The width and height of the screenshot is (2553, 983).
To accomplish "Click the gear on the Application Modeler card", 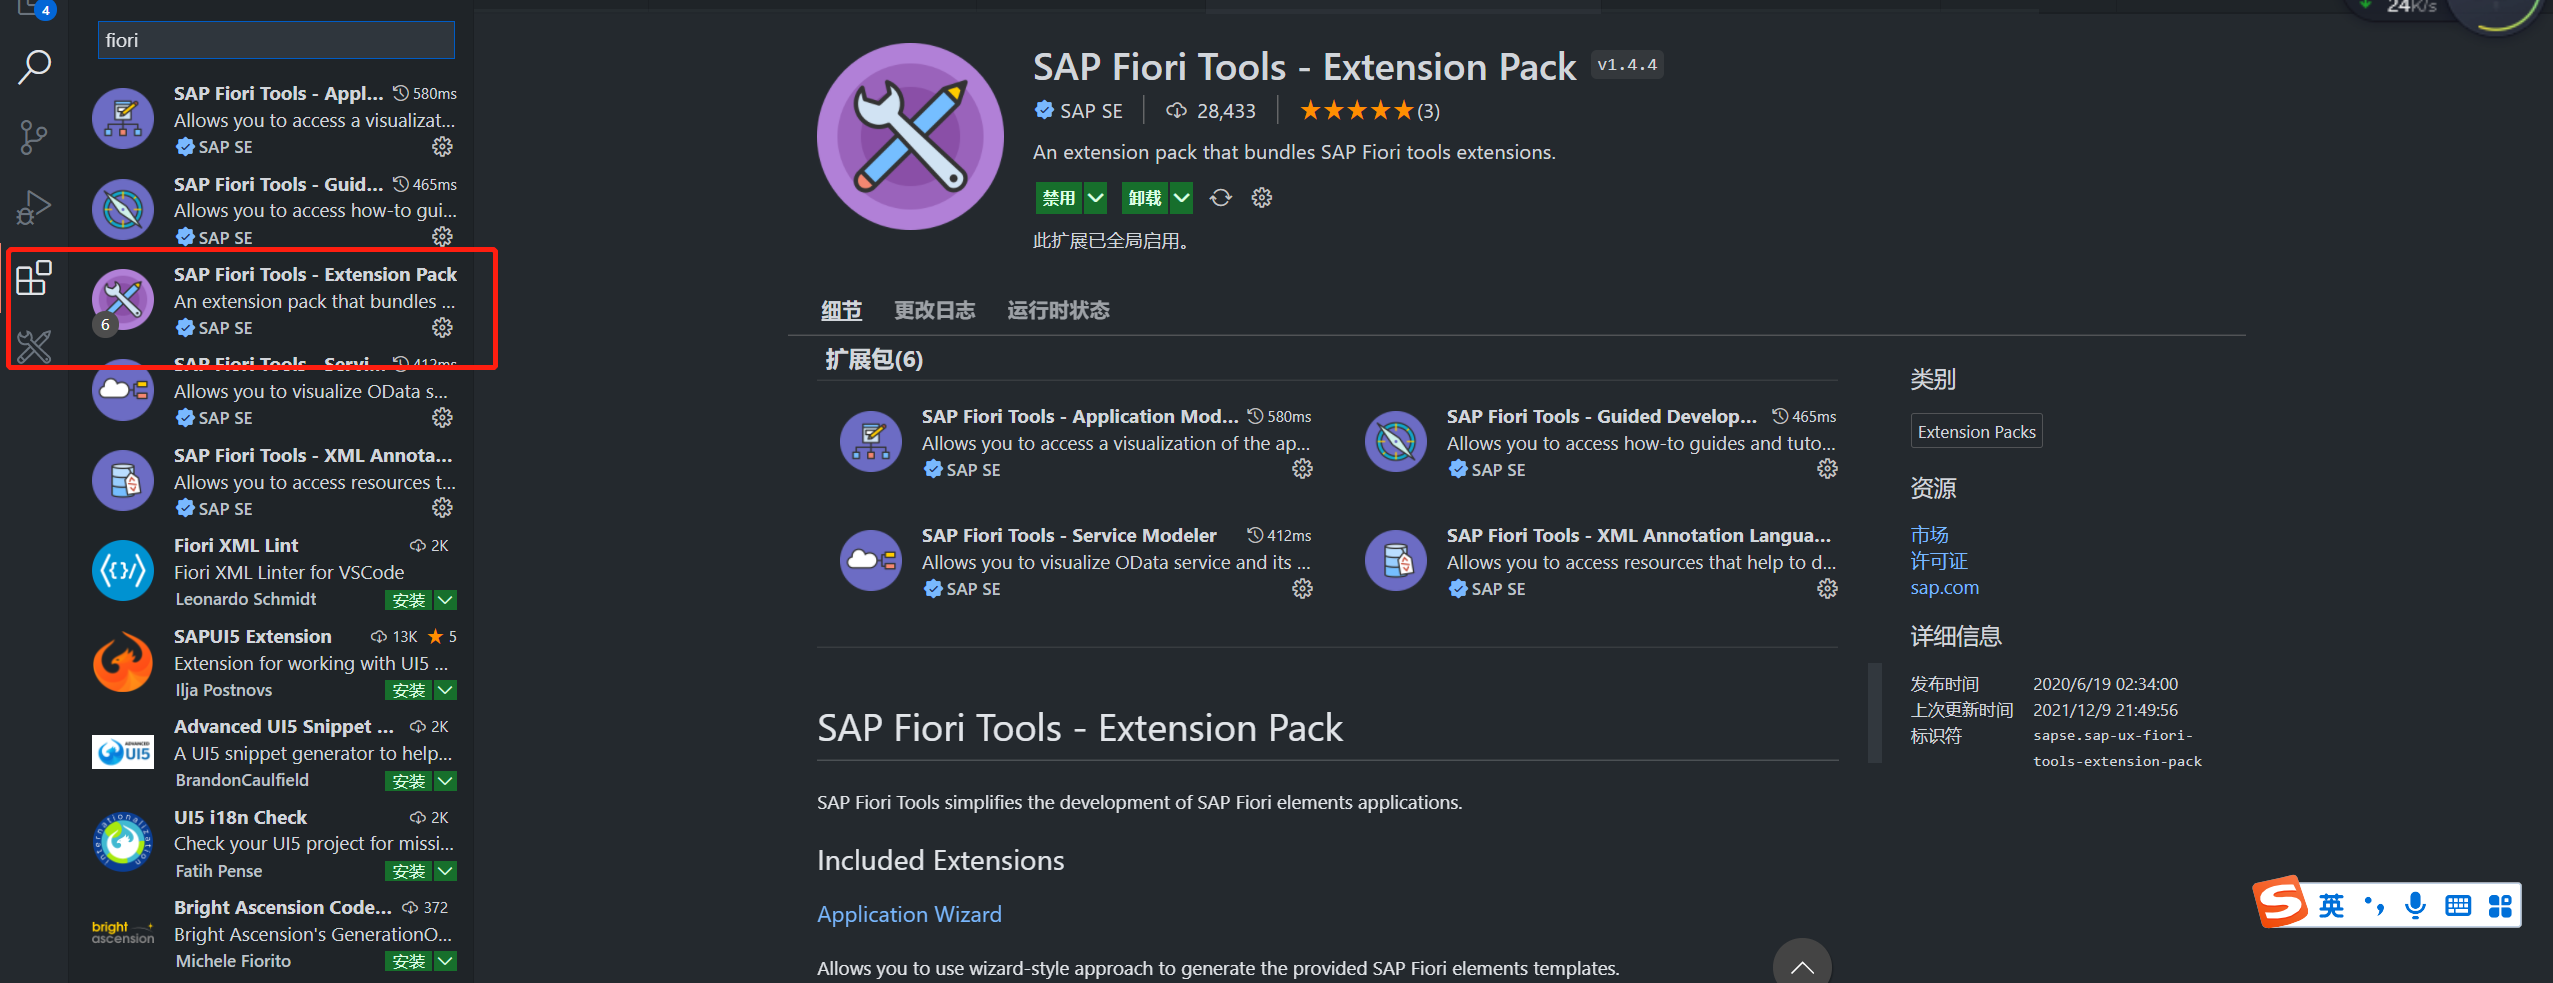I will coord(1301,468).
